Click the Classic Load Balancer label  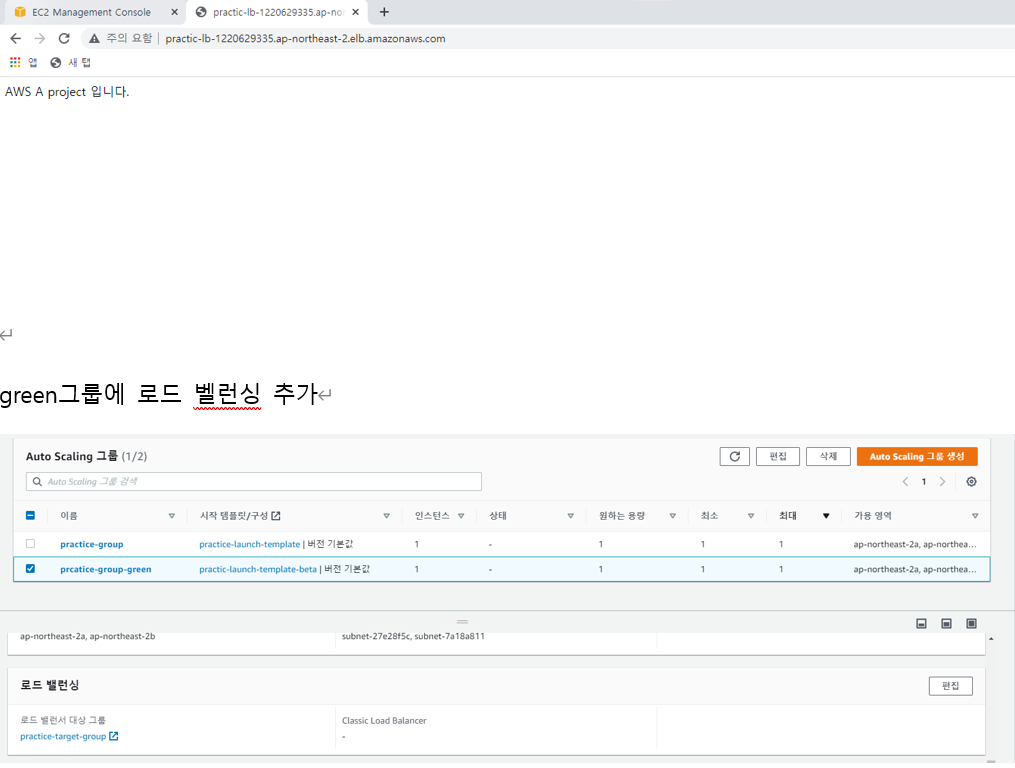point(384,721)
